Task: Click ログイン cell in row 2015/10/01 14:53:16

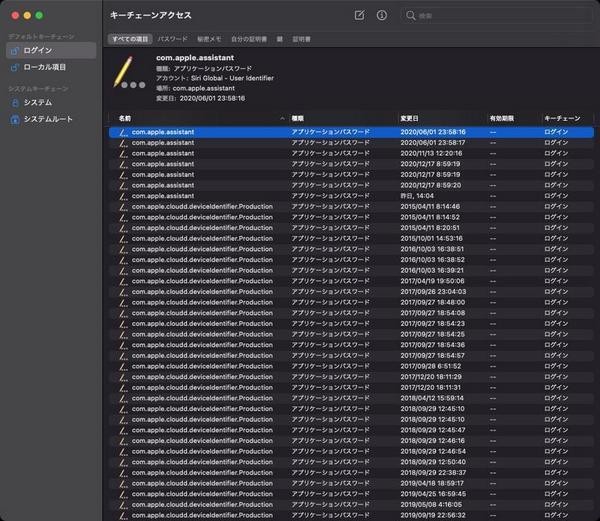Action: (x=556, y=239)
